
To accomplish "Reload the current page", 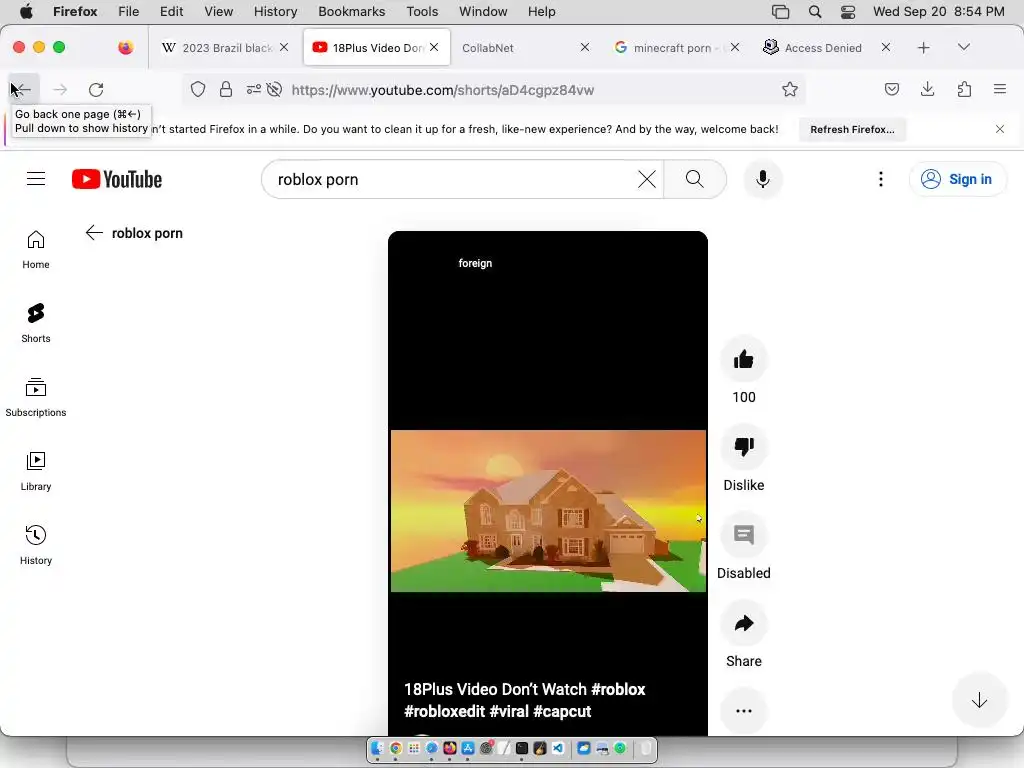I will click(x=96, y=89).
